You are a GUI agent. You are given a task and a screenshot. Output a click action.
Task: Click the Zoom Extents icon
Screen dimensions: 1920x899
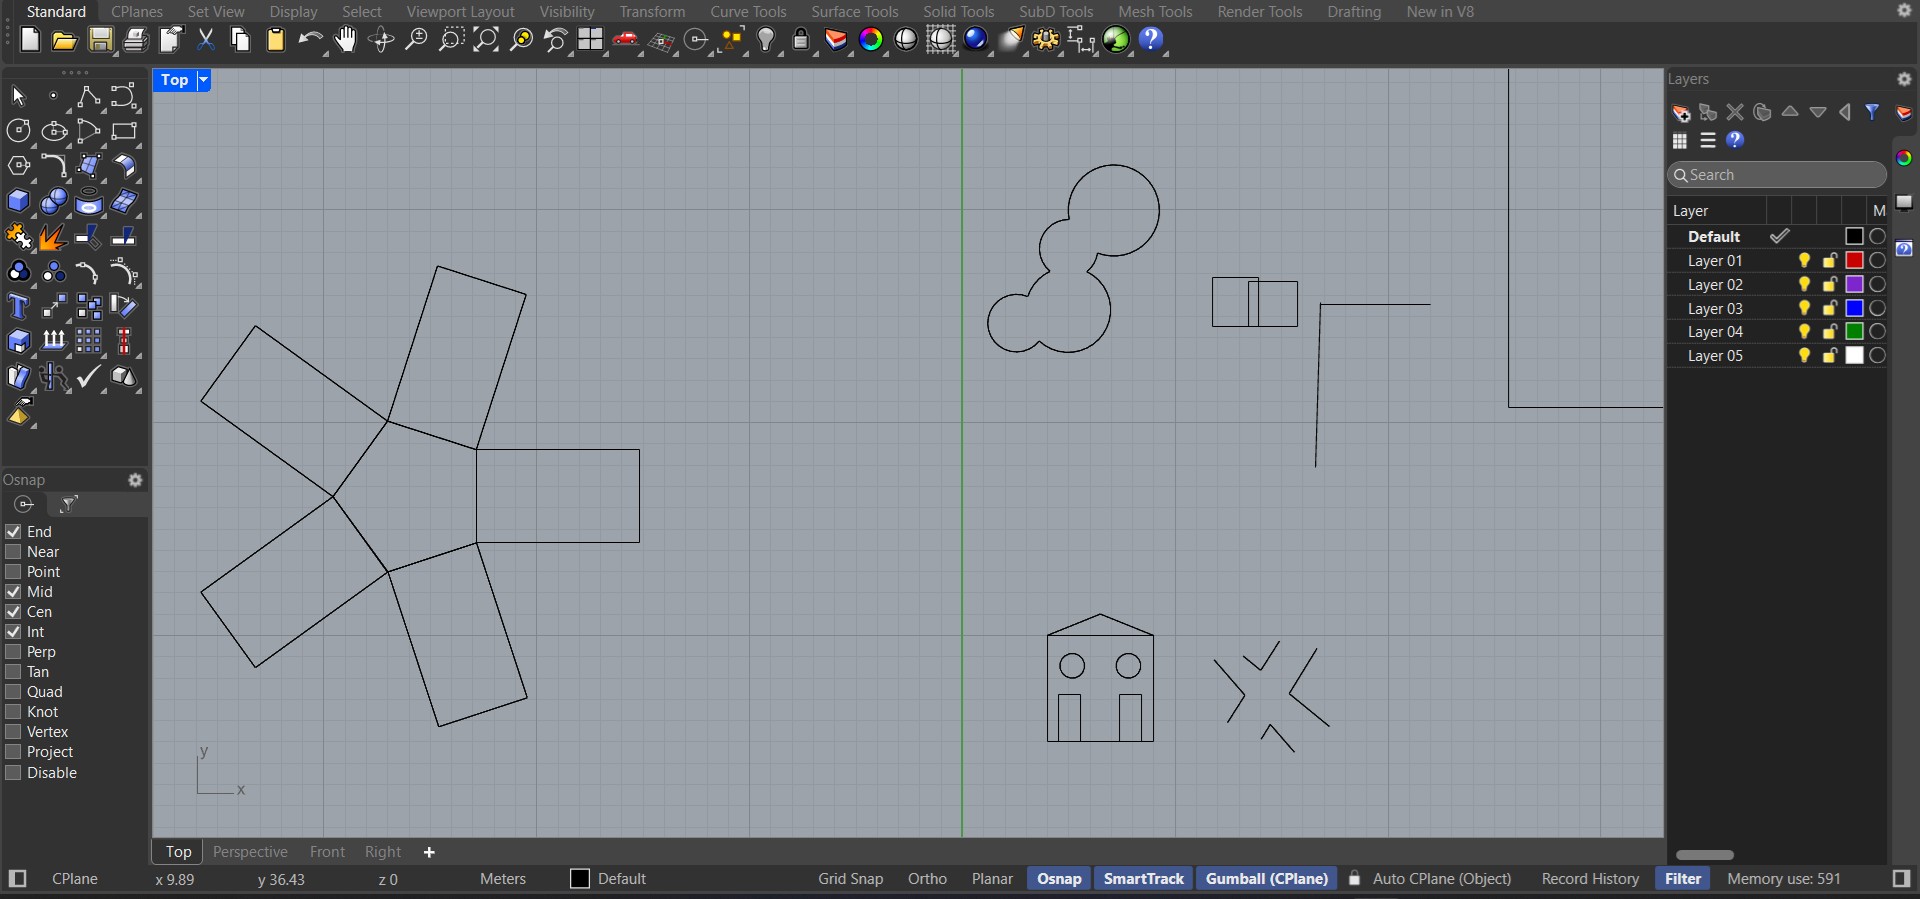point(486,40)
